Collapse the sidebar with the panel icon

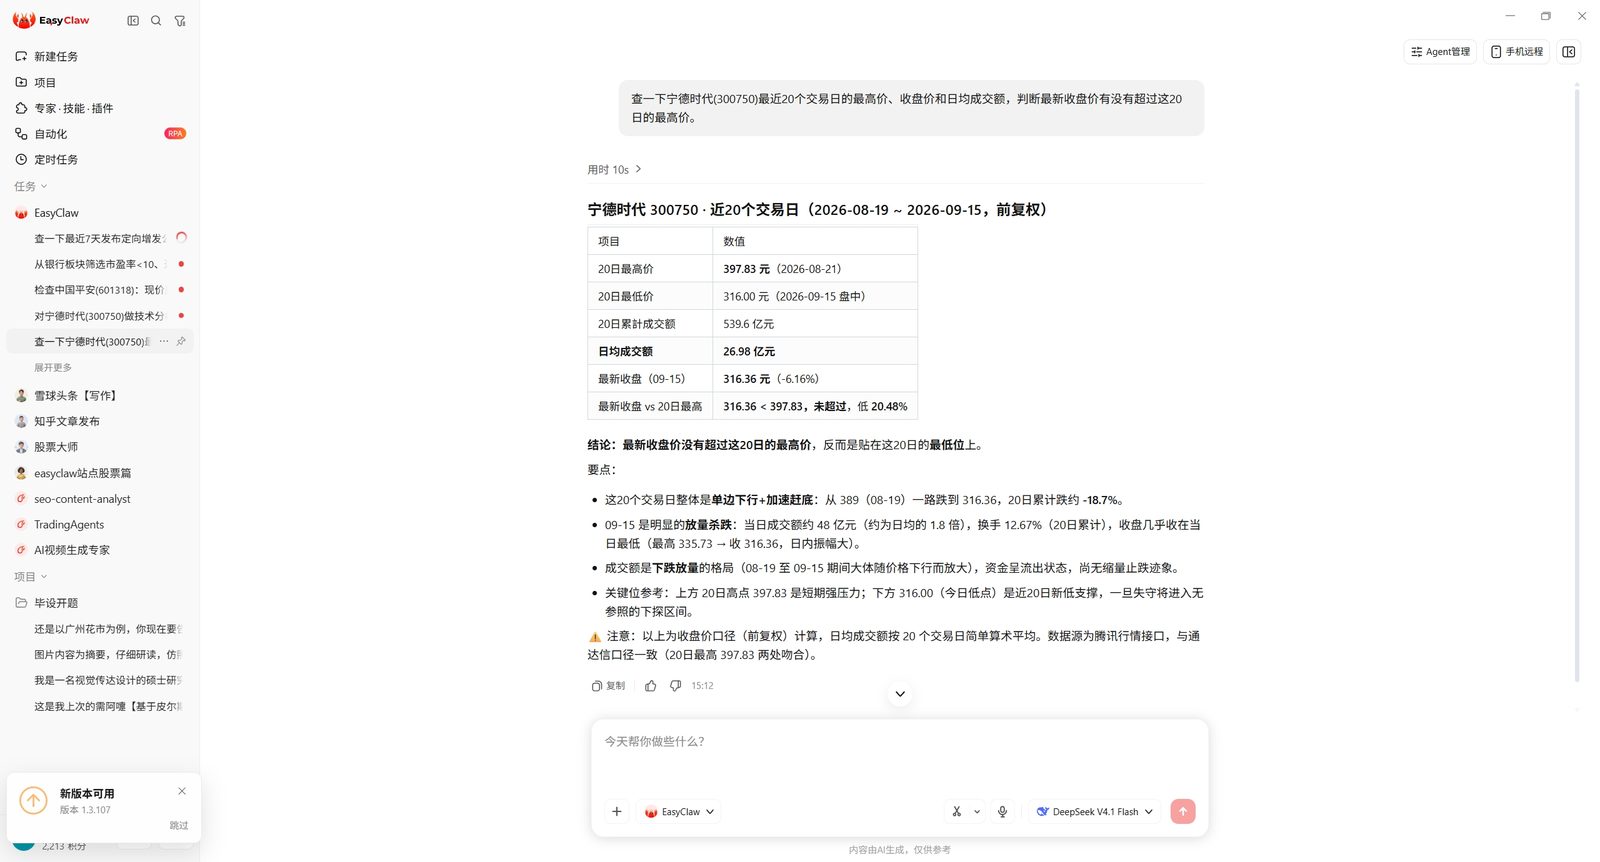point(133,20)
